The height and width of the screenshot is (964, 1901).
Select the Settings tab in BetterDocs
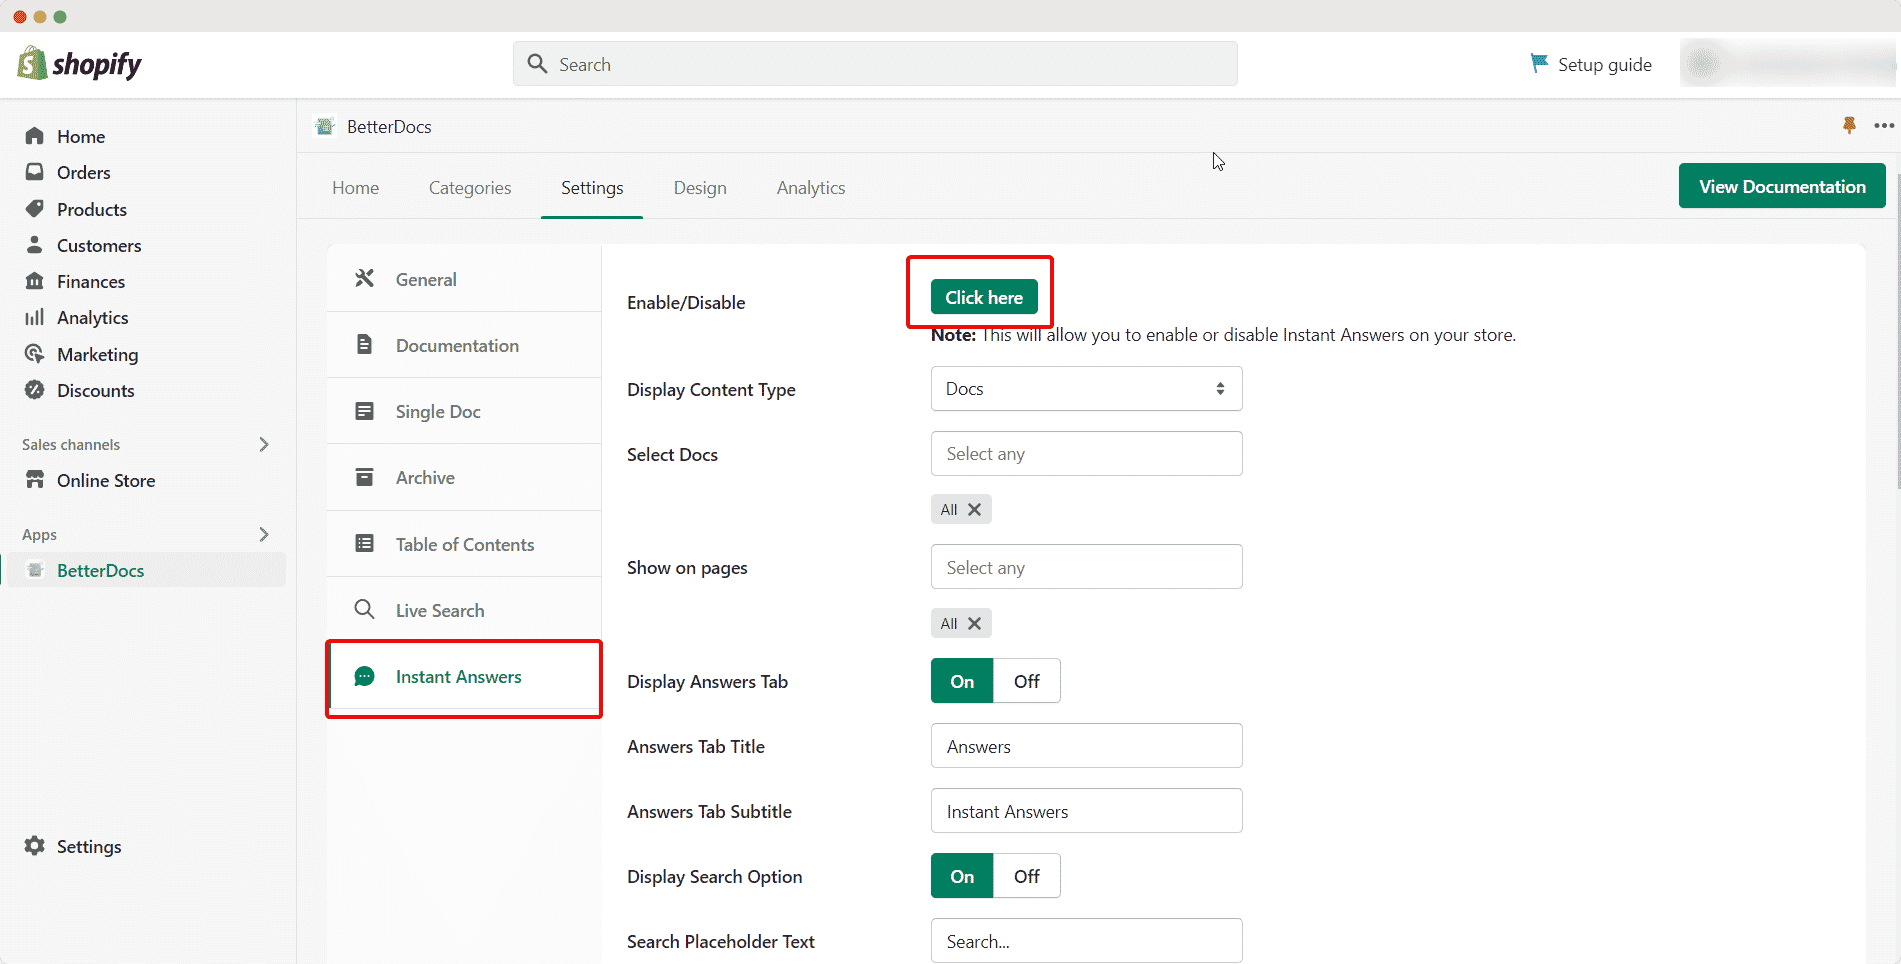tap(592, 188)
